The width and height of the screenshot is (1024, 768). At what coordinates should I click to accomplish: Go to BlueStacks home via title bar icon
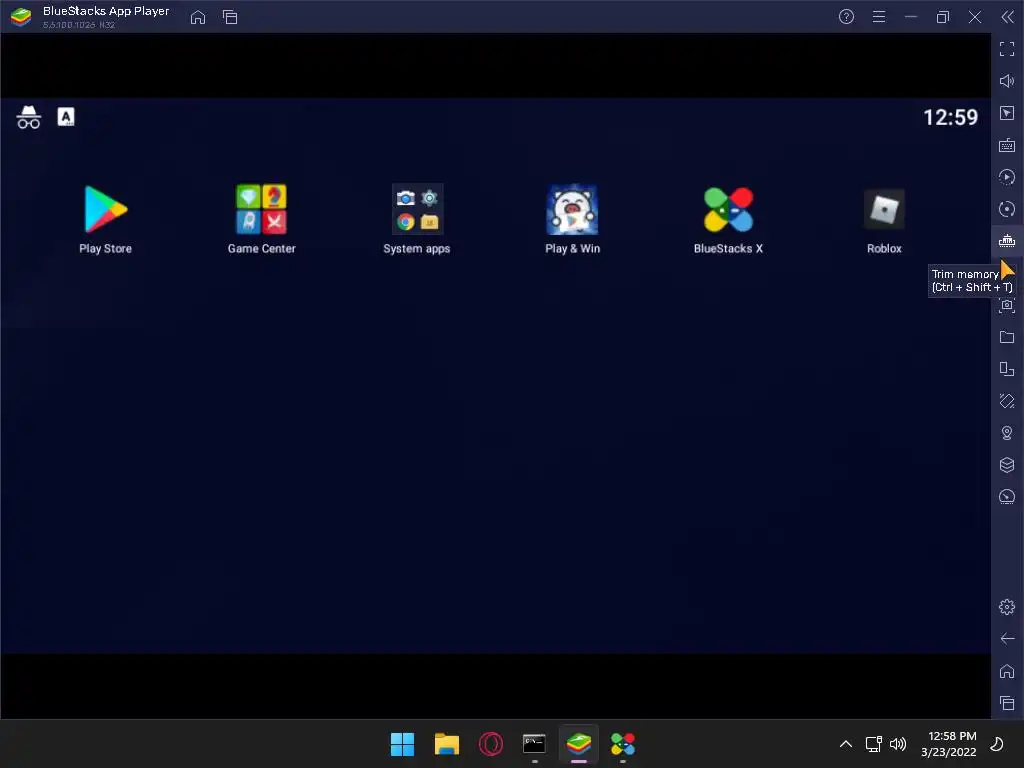coord(198,17)
